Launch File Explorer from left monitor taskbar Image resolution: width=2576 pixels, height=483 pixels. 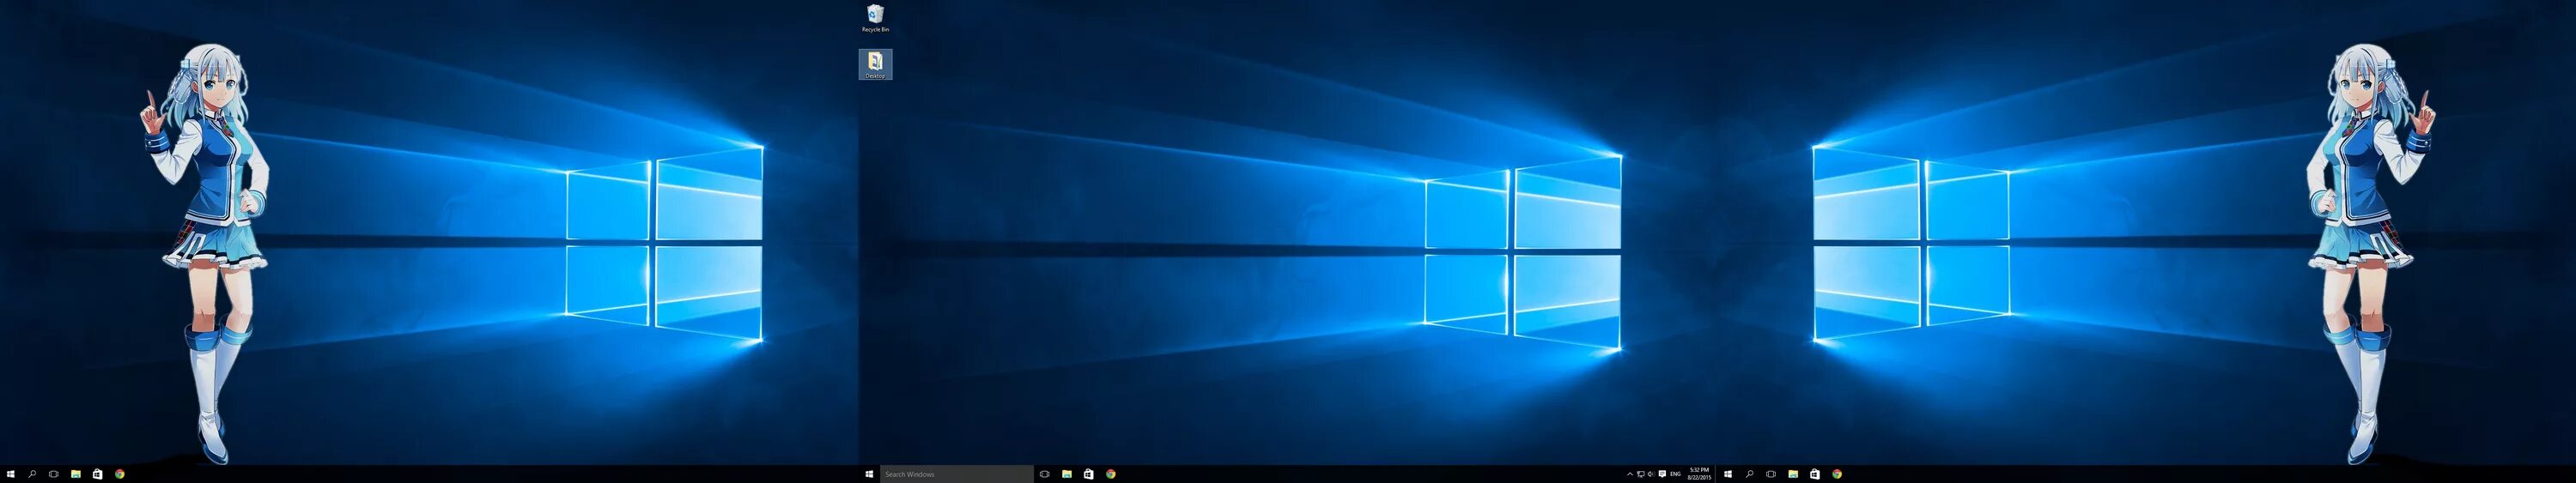[x=76, y=474]
